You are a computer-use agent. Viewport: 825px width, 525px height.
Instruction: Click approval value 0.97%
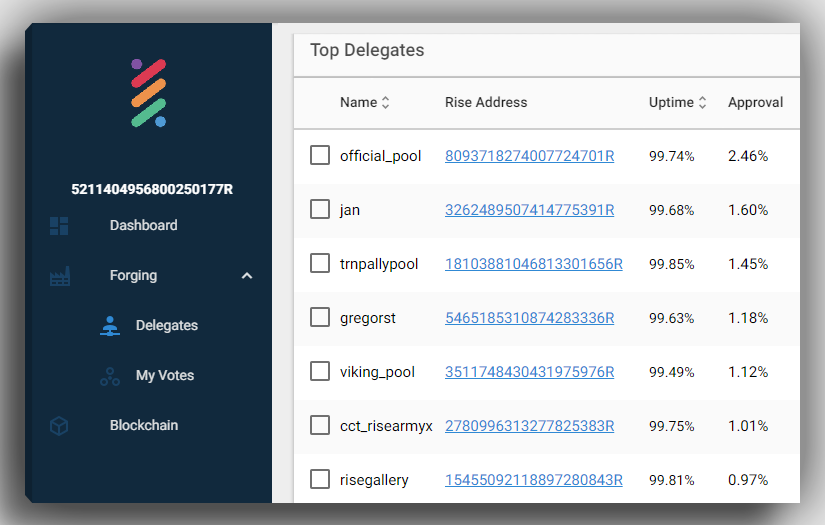click(748, 480)
